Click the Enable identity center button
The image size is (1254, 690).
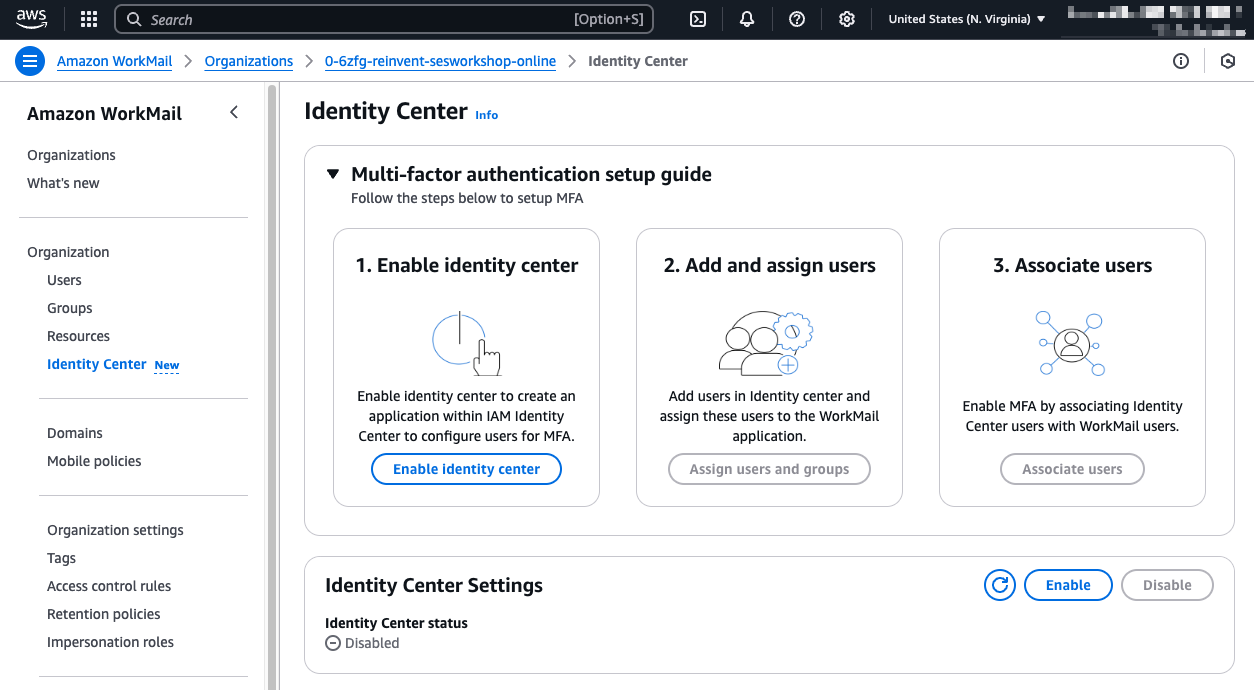466,469
